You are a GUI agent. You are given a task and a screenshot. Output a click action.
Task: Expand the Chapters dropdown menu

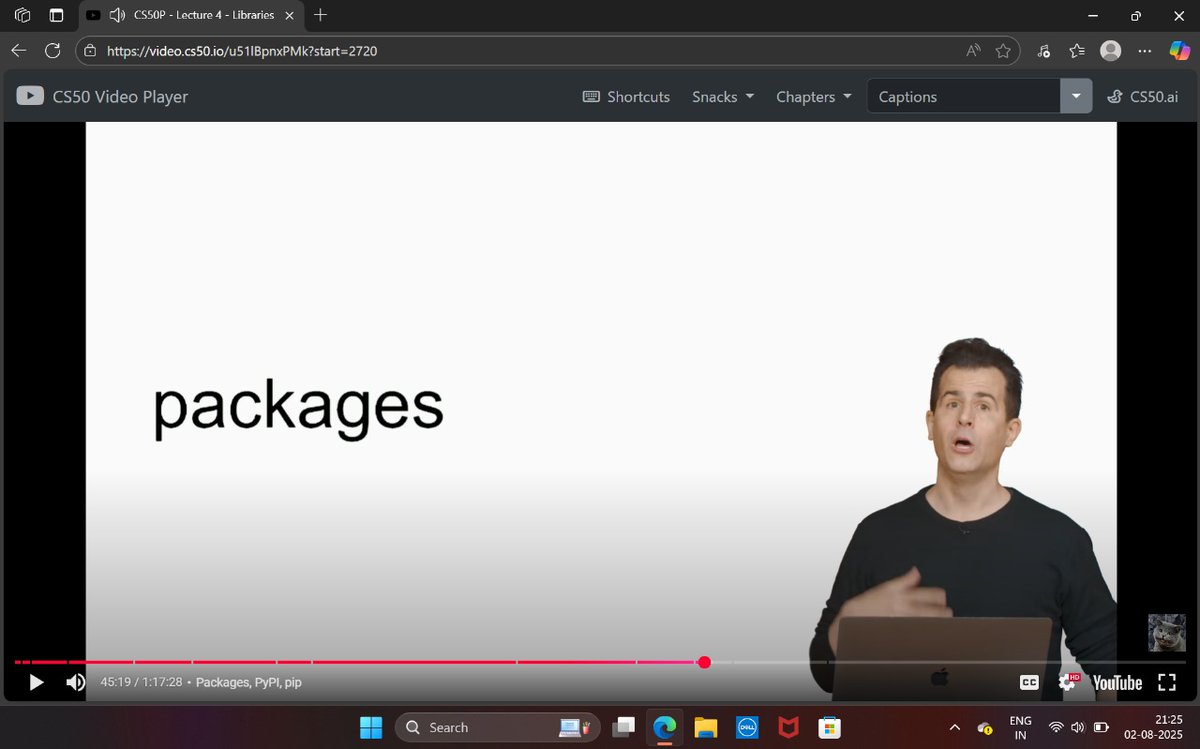click(x=814, y=97)
